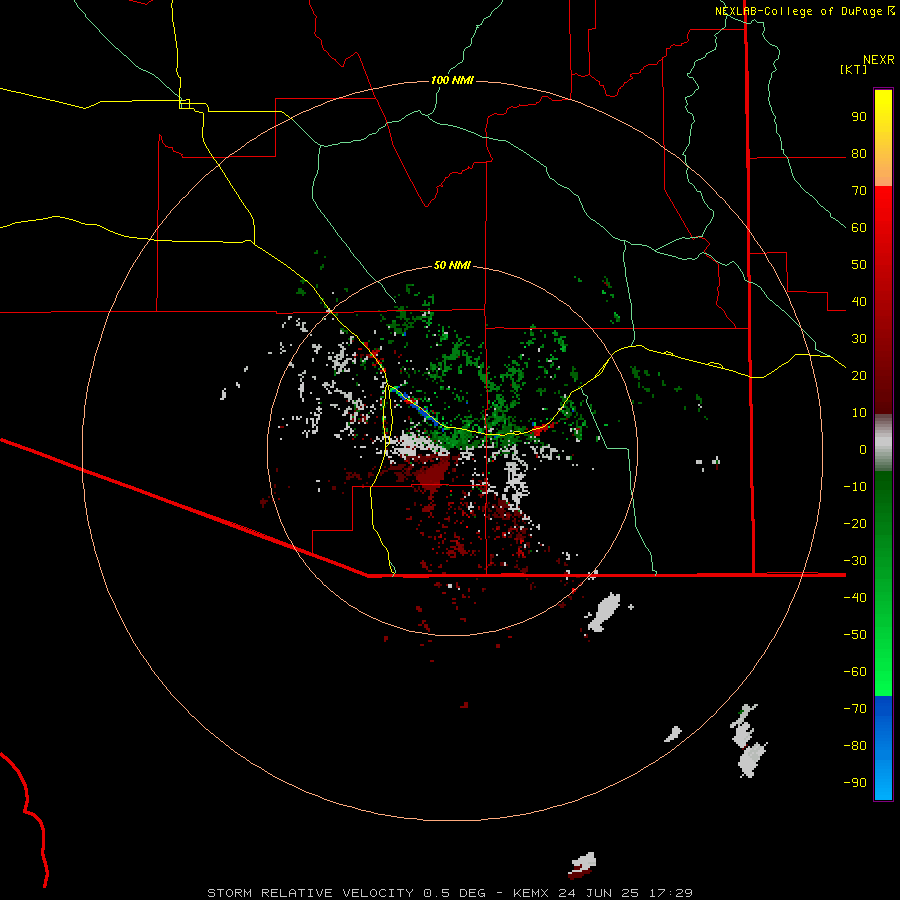Image resolution: width=900 pixels, height=900 pixels.
Task: Select the positive 70 knot scale value
Action: coord(859,191)
